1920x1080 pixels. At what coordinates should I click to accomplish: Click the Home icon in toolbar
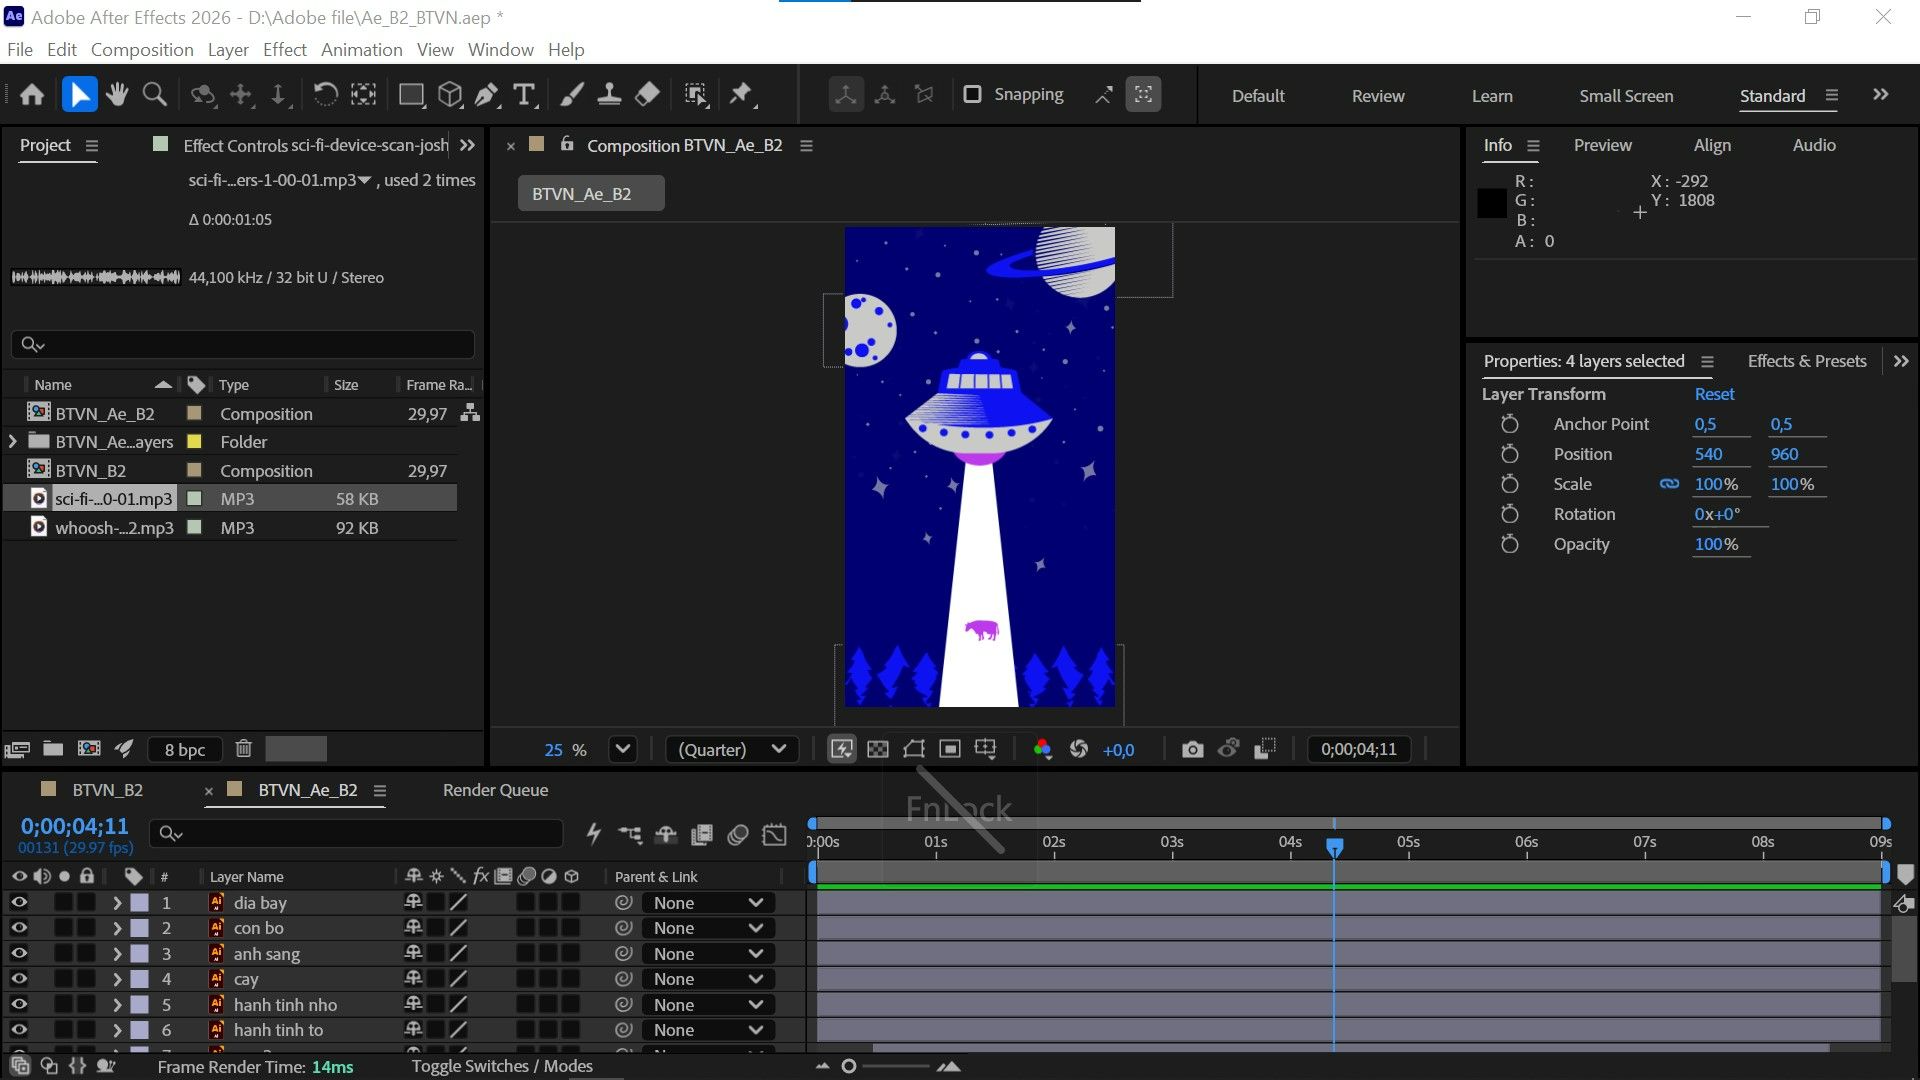coord(32,95)
